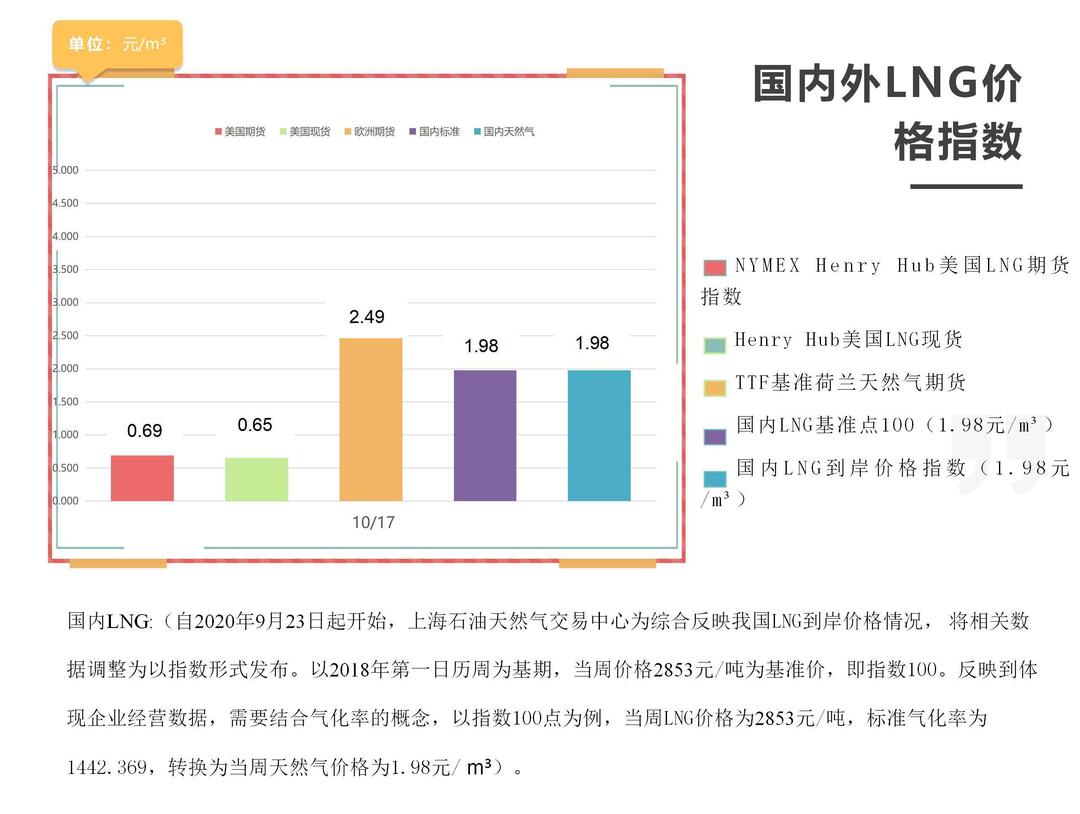Click the 10/17 date axis label
Screen dimensions: 1080x814
coord(373,523)
